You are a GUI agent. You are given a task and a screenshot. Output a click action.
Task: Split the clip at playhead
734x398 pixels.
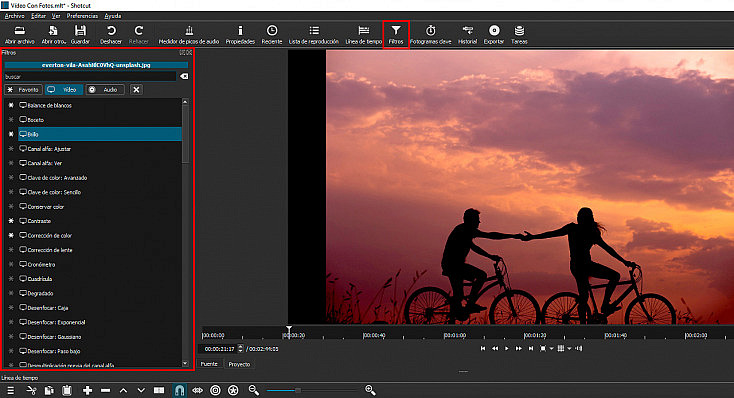(159, 390)
